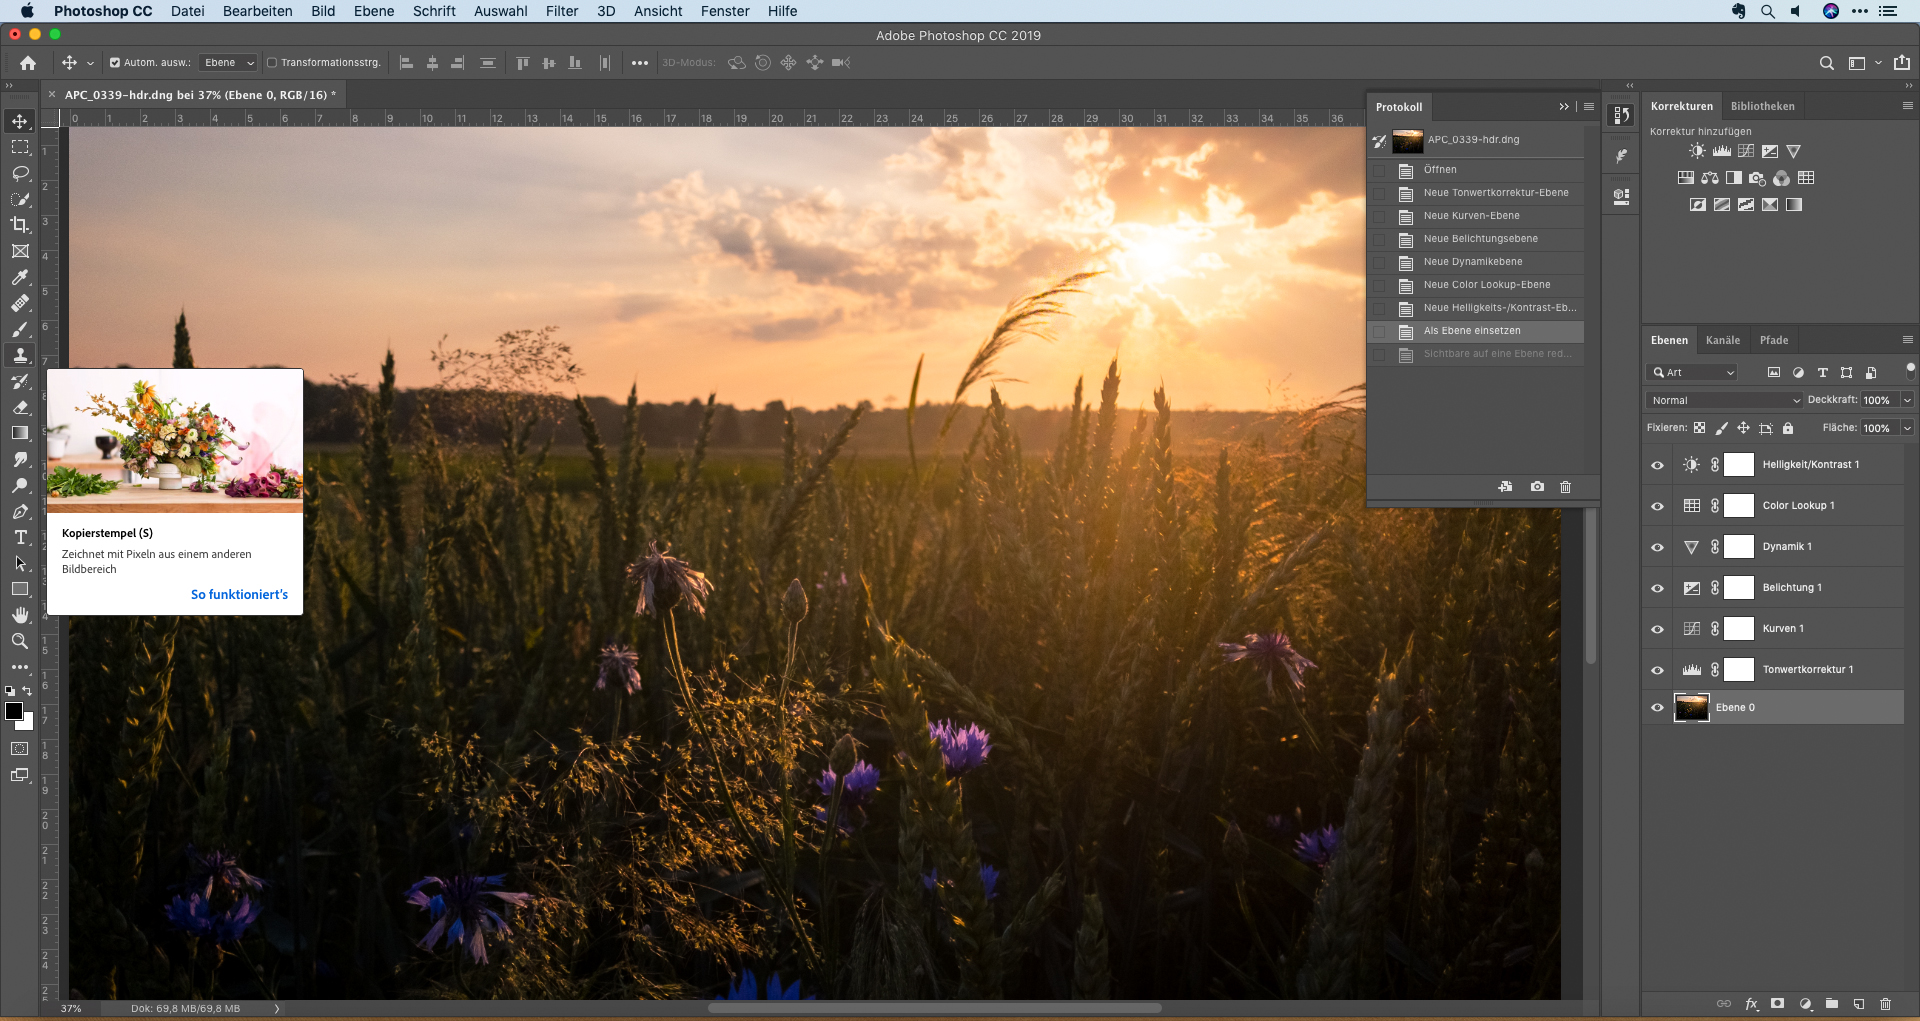Open the Deckkraft opacity dropdown arrow
The height and width of the screenshot is (1021, 1920).
point(1907,400)
